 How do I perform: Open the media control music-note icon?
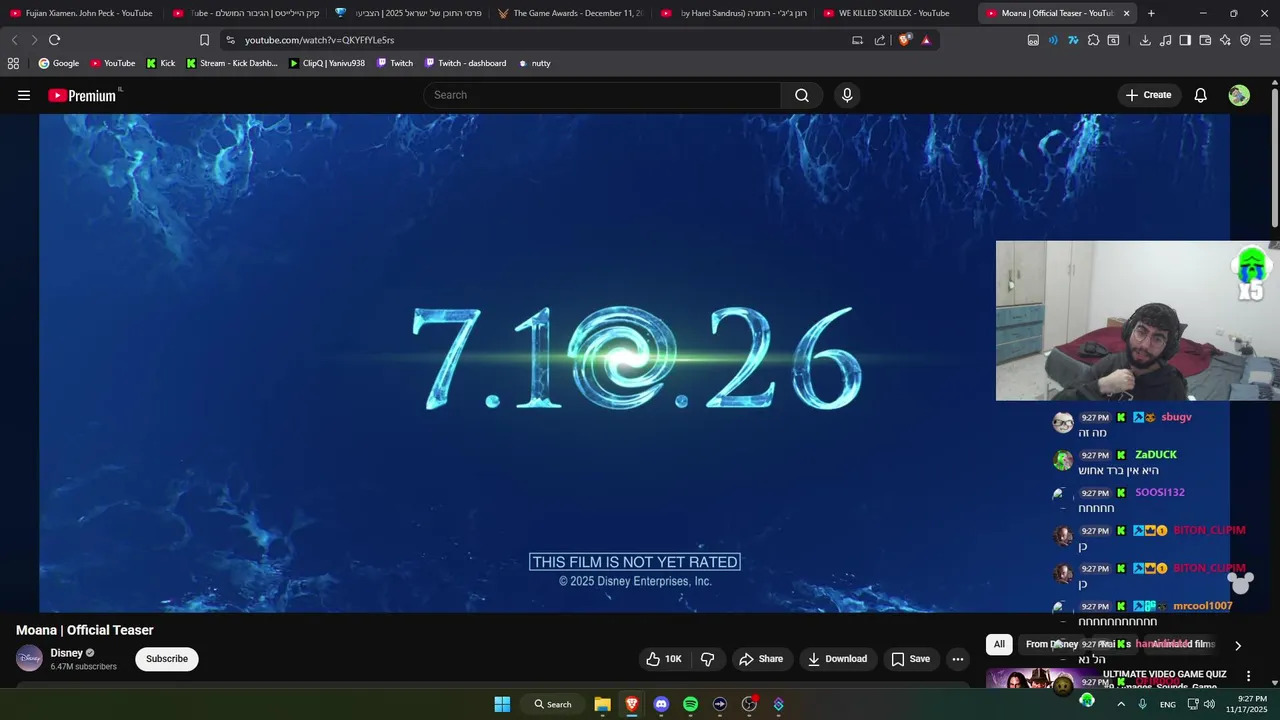click(x=1165, y=40)
